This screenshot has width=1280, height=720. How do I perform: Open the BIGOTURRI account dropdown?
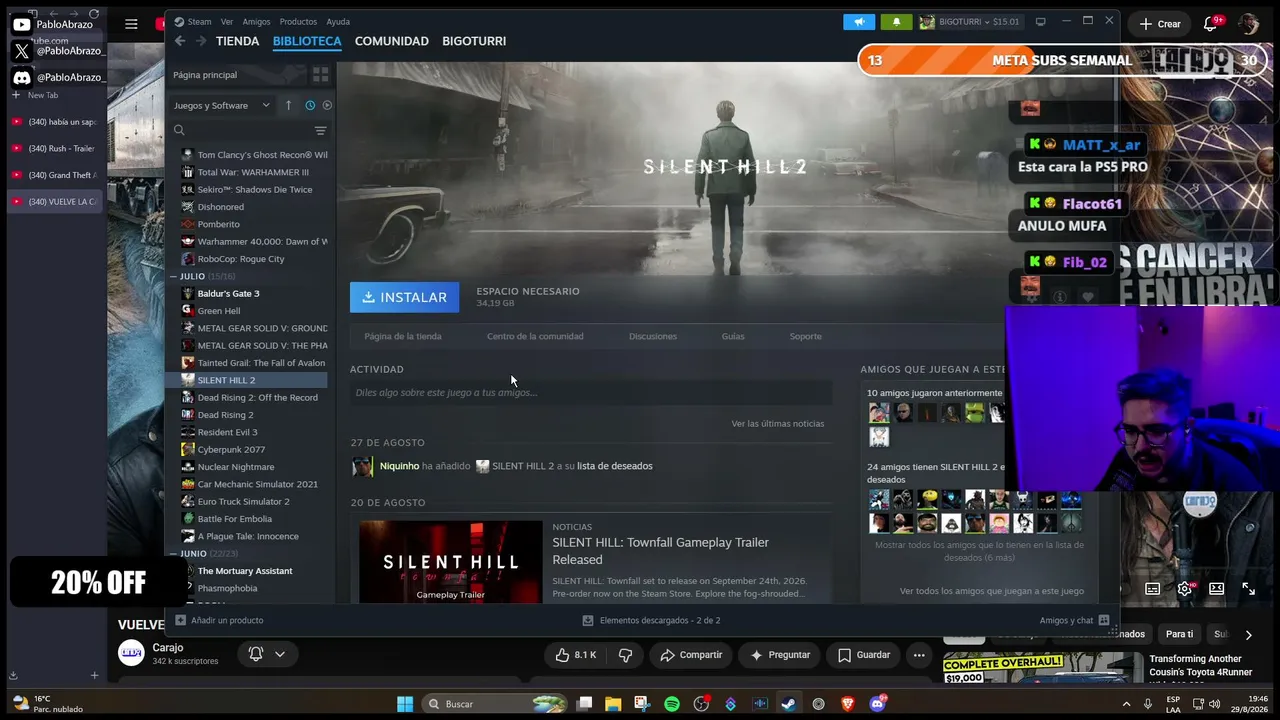coord(969,22)
